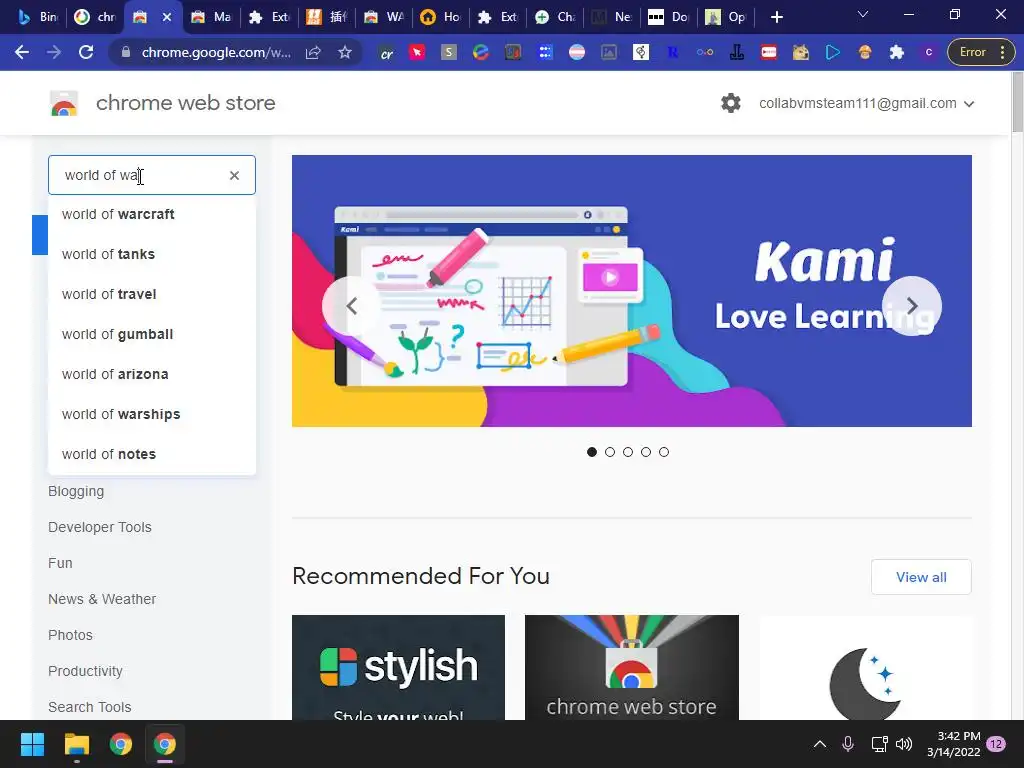Click the blue 'R' extension icon
The width and height of the screenshot is (1024, 768).
(672, 52)
